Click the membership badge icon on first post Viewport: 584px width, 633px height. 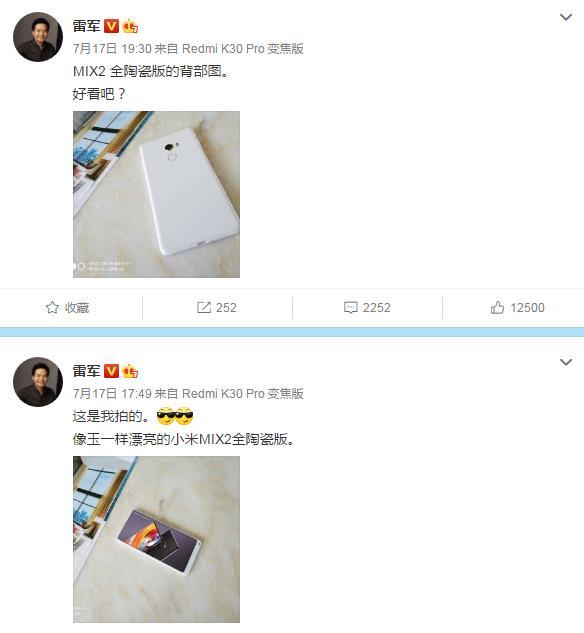point(130,26)
